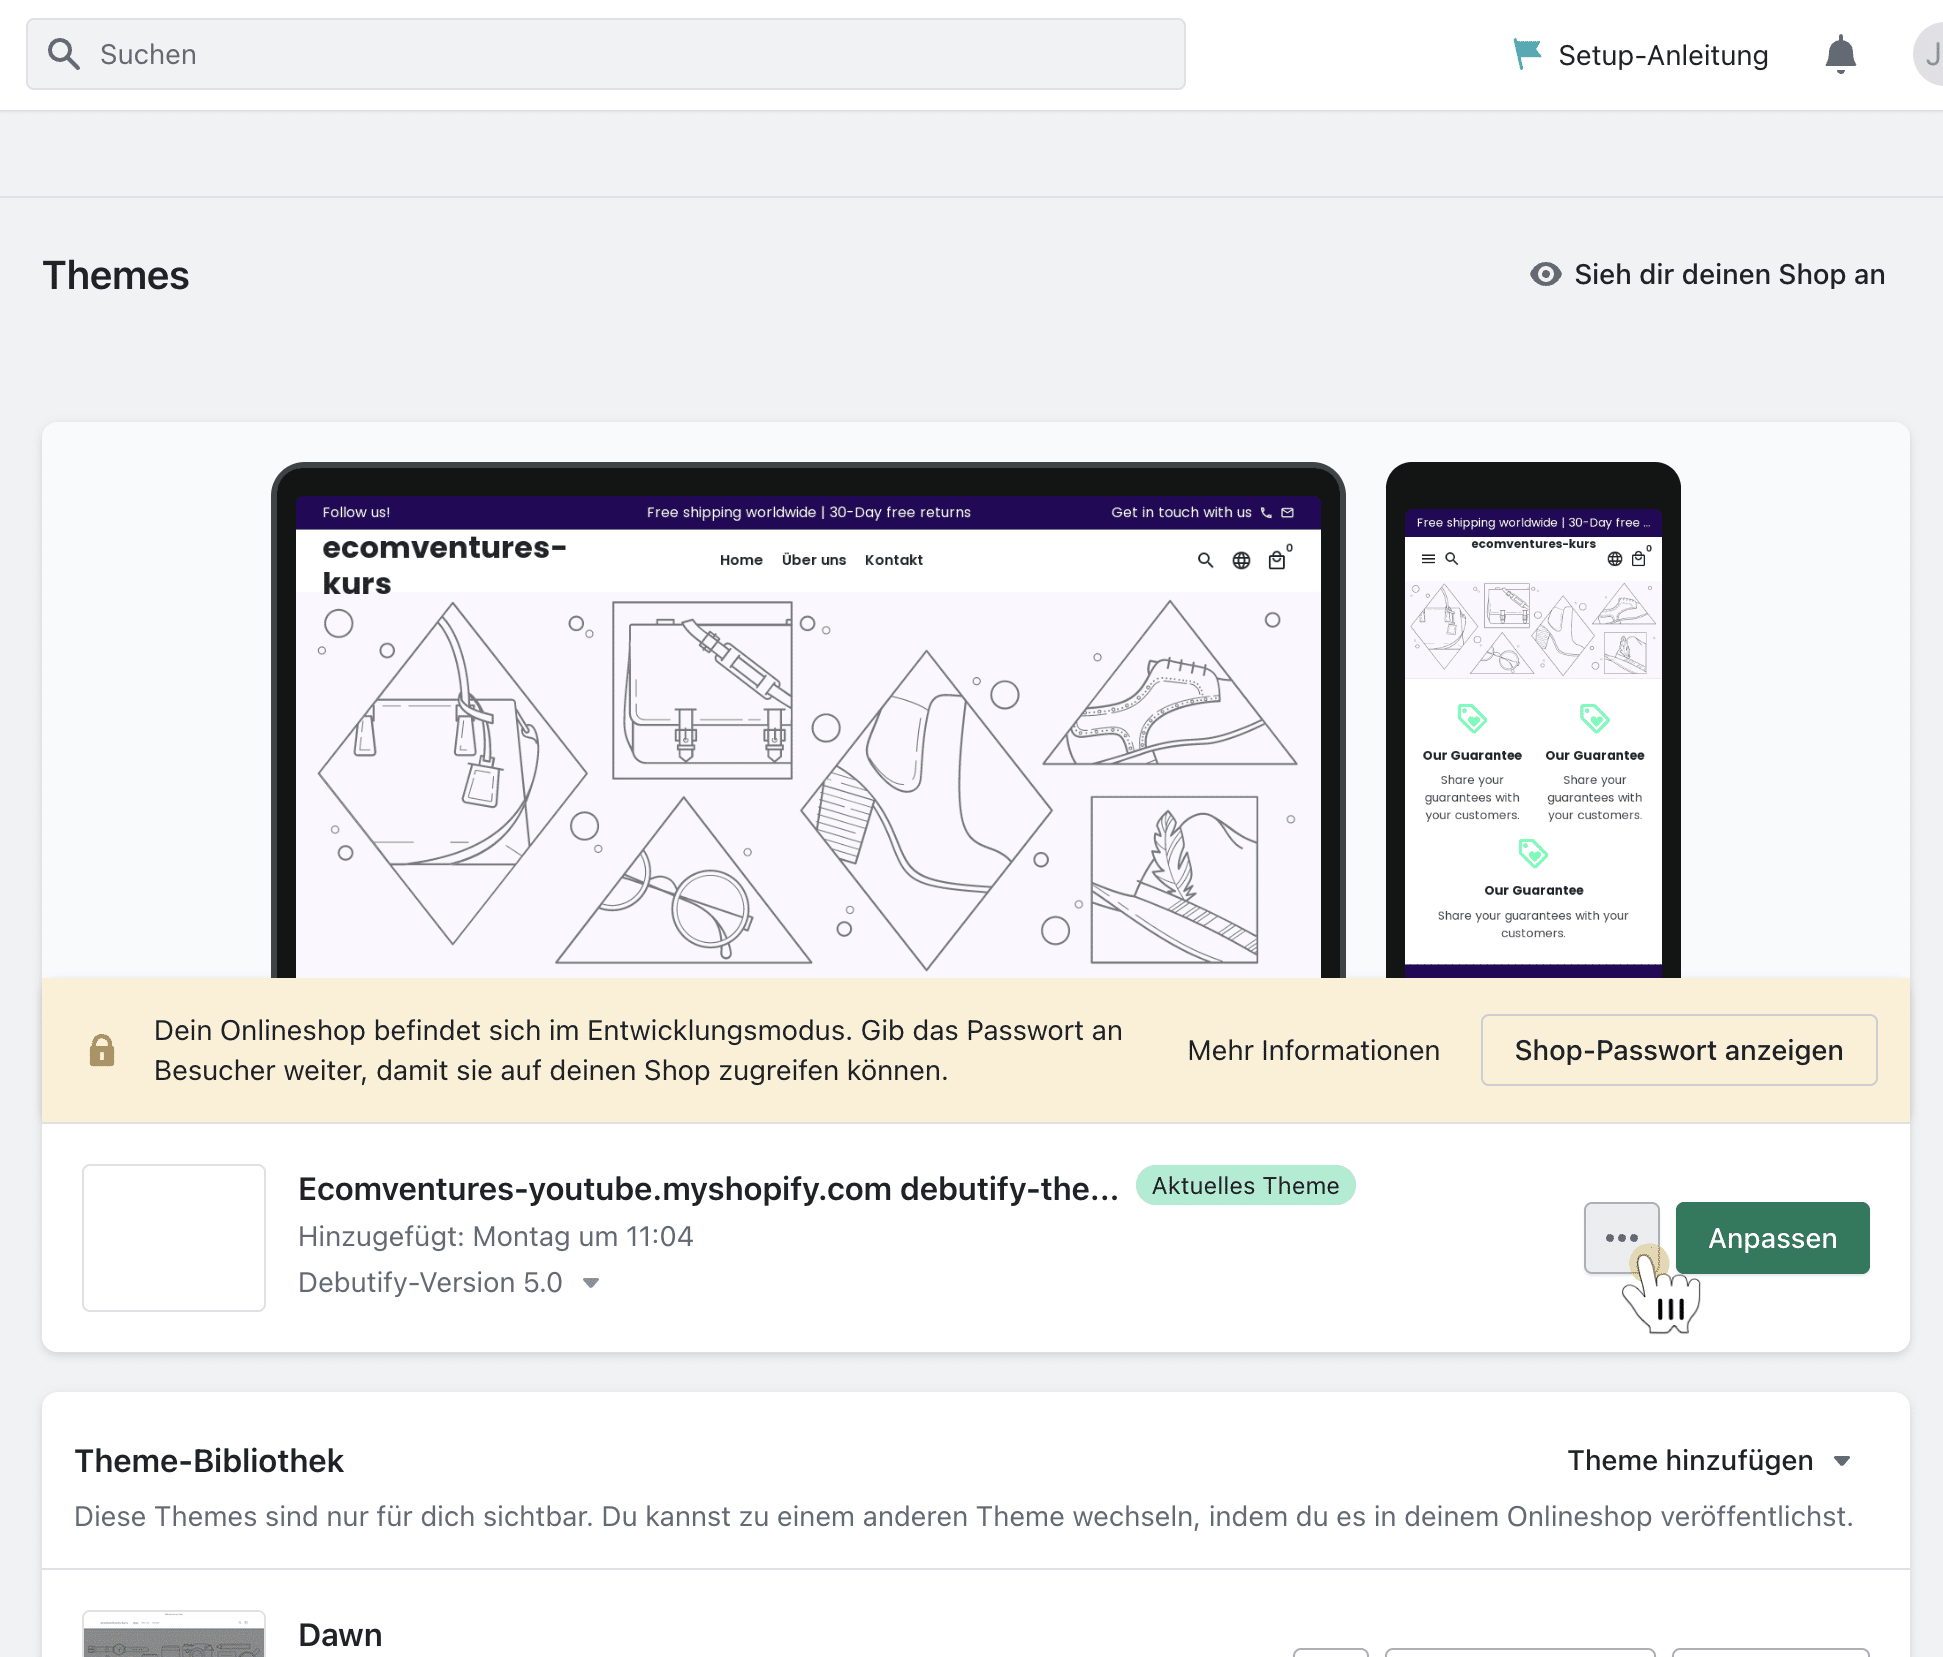Open current theme three-dots actions menu
The image size is (1943, 1657).
click(x=1621, y=1237)
